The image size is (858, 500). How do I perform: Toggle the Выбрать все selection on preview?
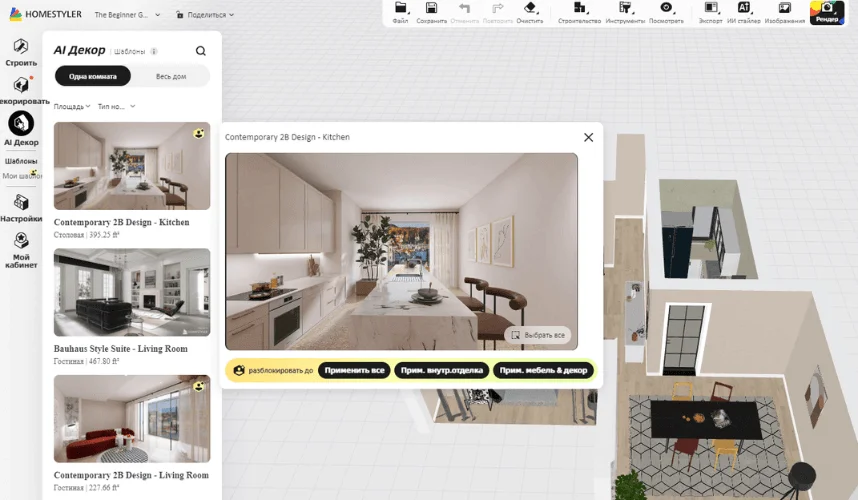pos(538,335)
